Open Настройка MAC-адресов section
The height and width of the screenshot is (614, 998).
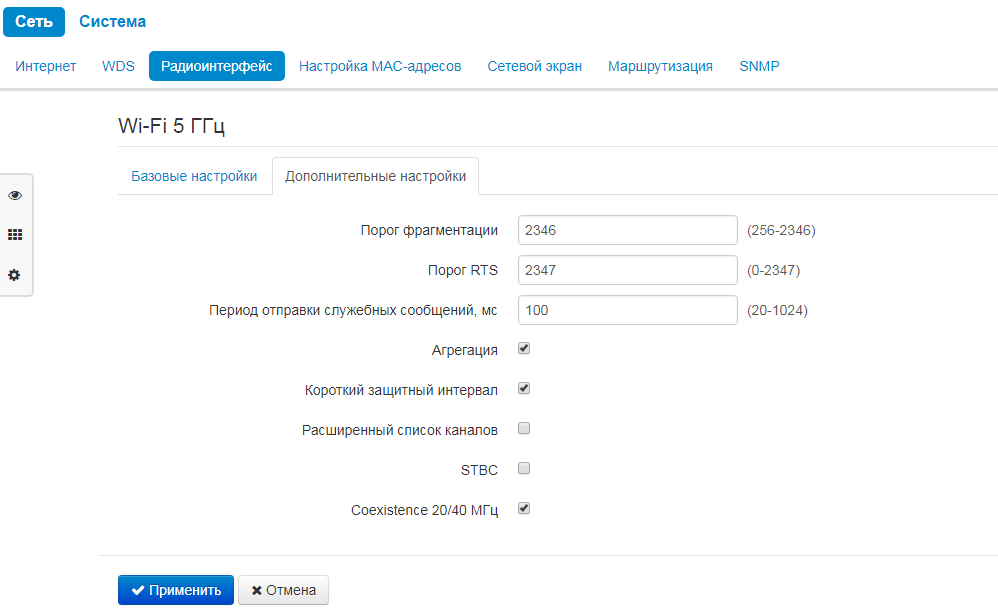pyautogui.click(x=380, y=66)
